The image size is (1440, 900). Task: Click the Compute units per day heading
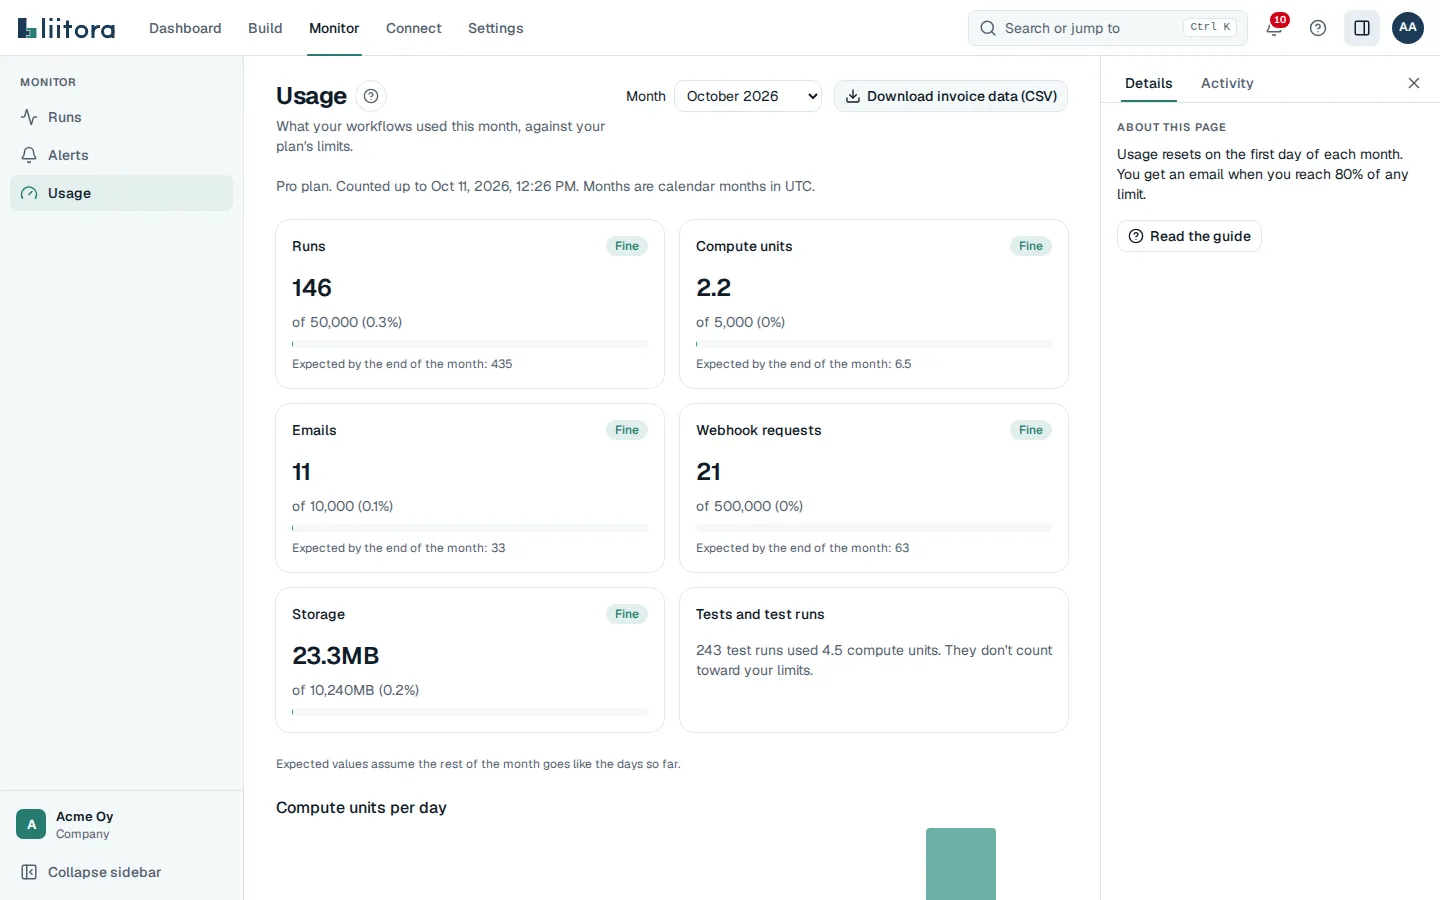361,808
